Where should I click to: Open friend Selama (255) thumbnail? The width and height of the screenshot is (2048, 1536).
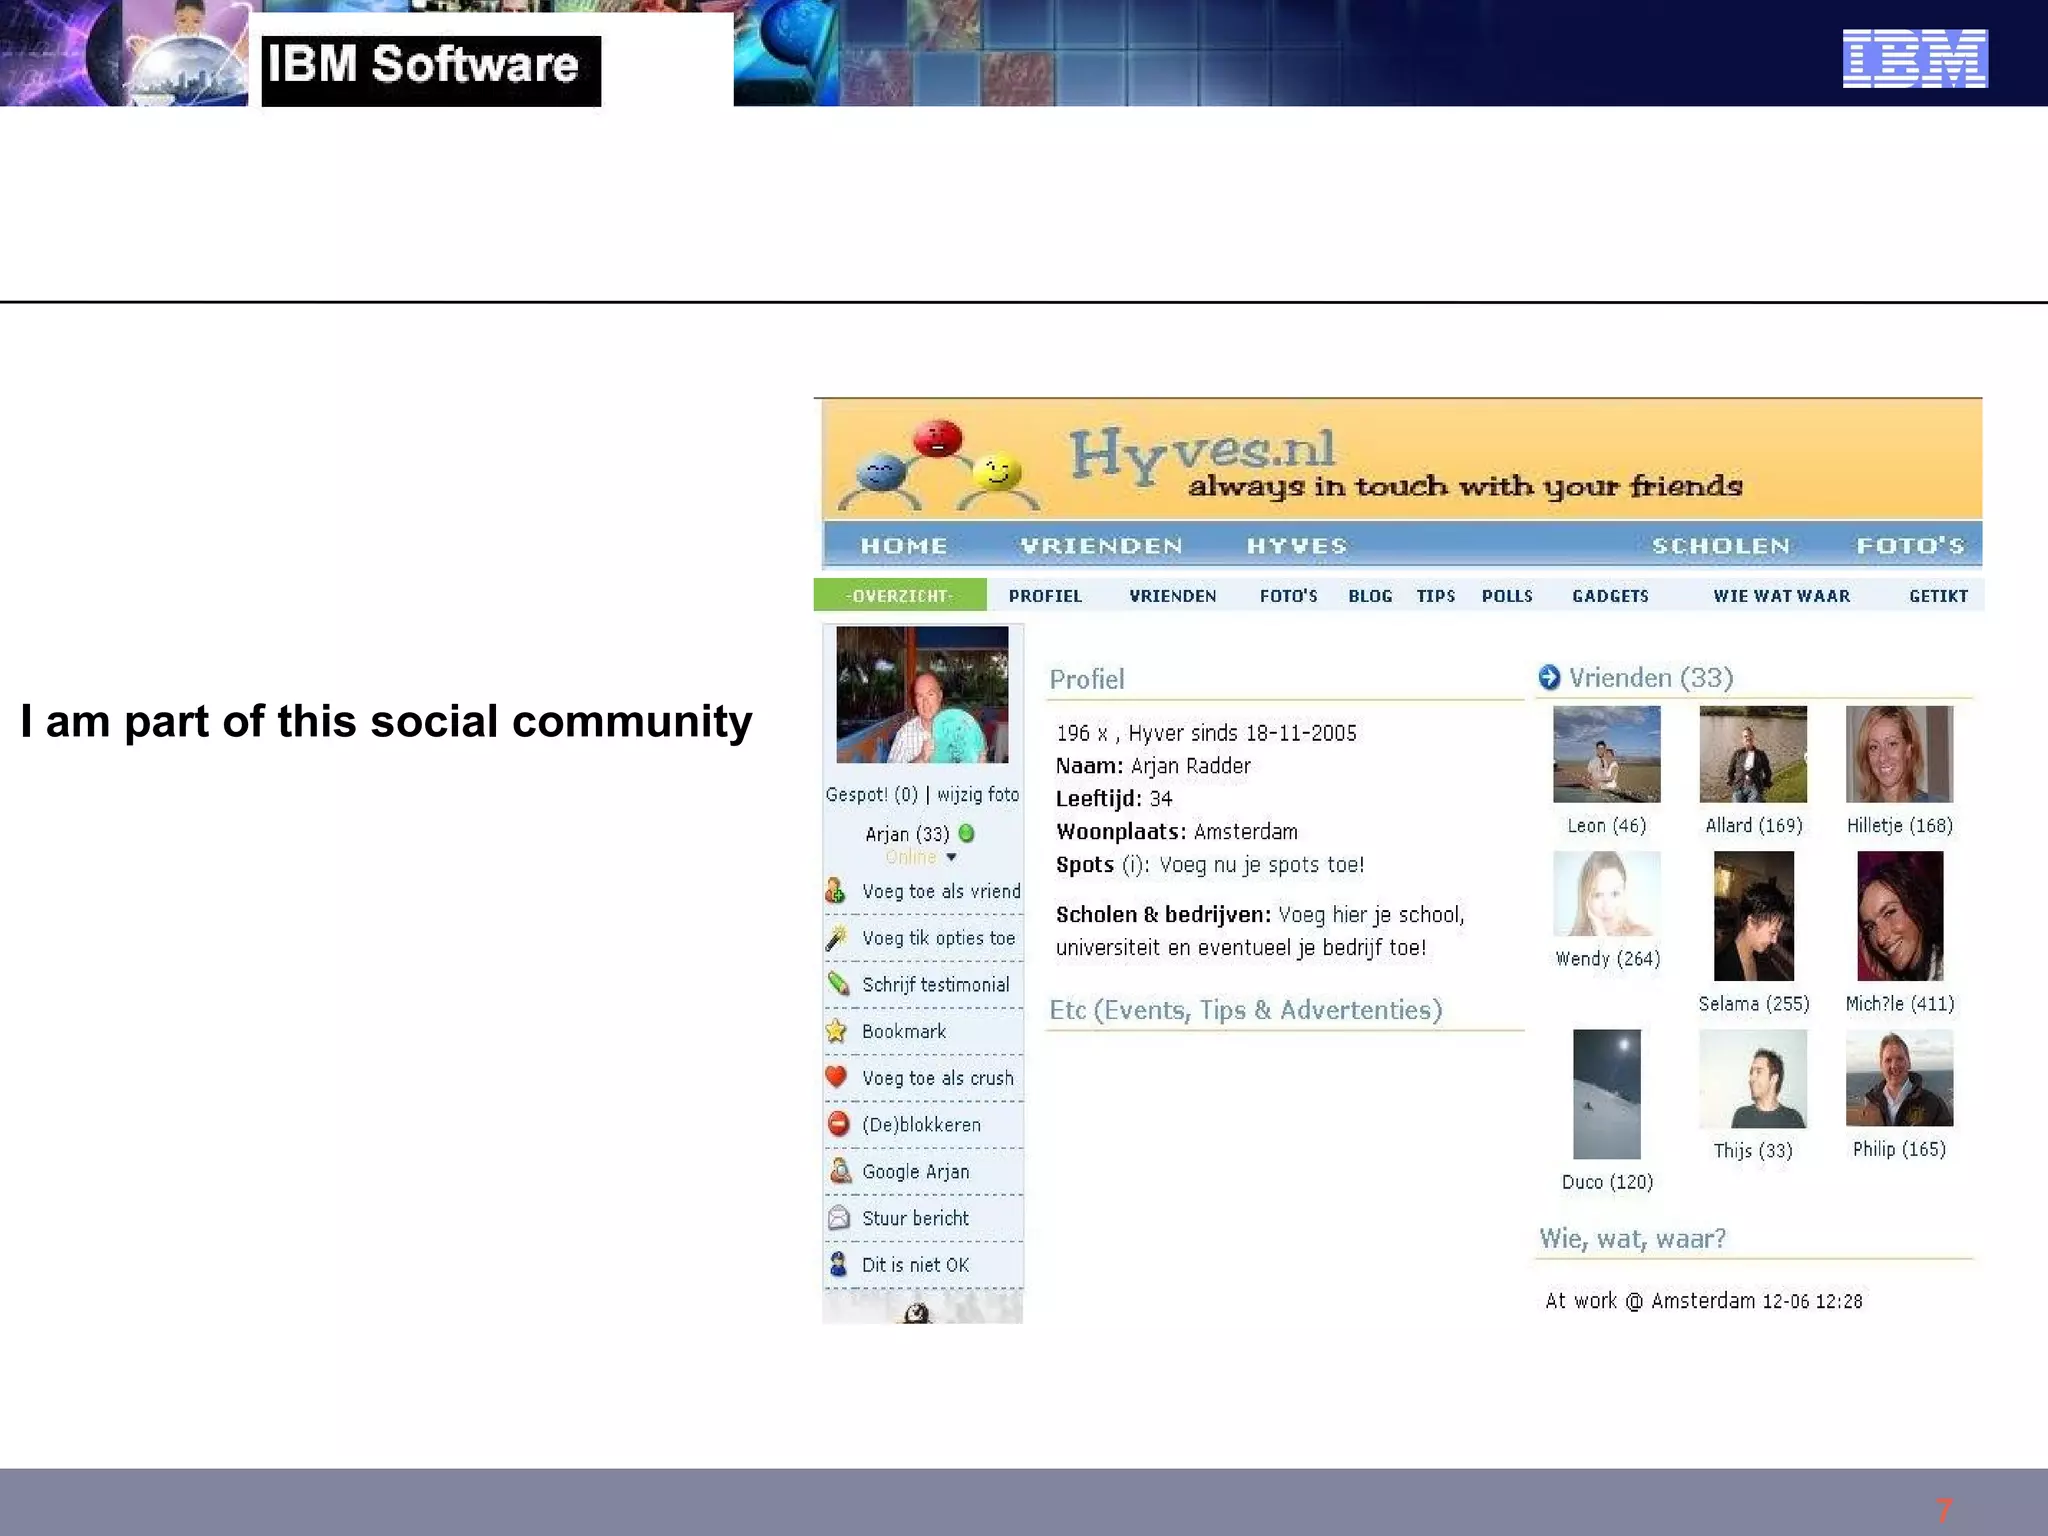[1754, 916]
